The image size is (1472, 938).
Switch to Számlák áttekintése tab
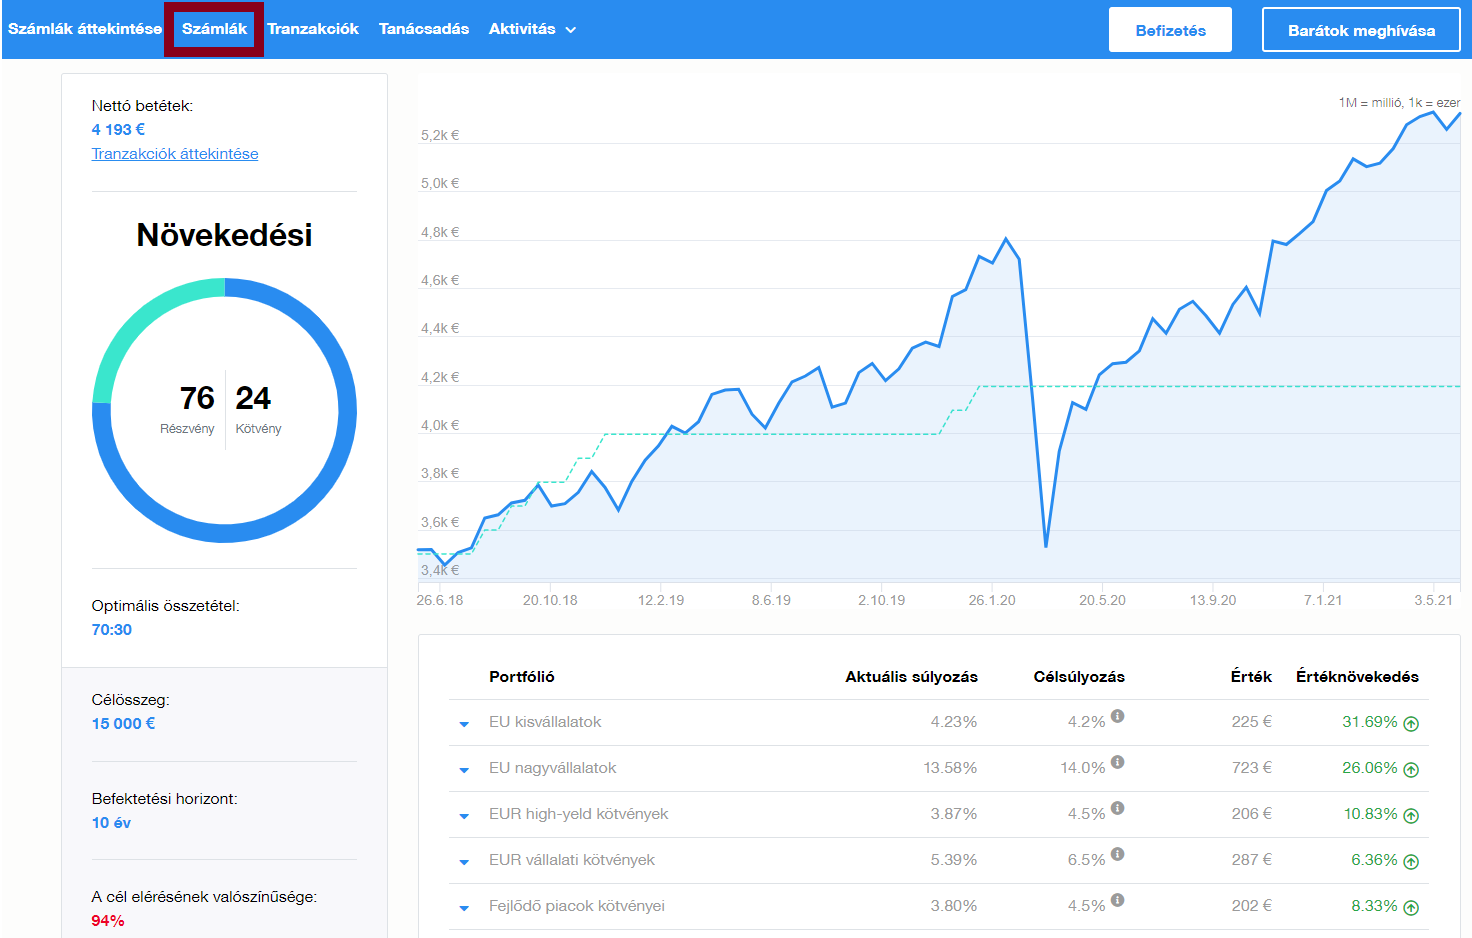point(85,29)
